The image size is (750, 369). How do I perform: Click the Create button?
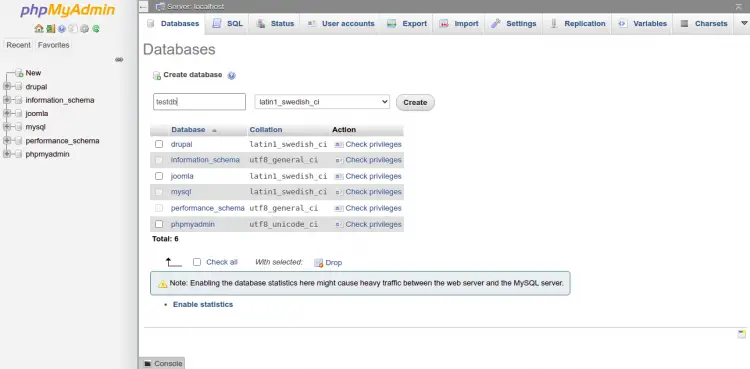[415, 102]
